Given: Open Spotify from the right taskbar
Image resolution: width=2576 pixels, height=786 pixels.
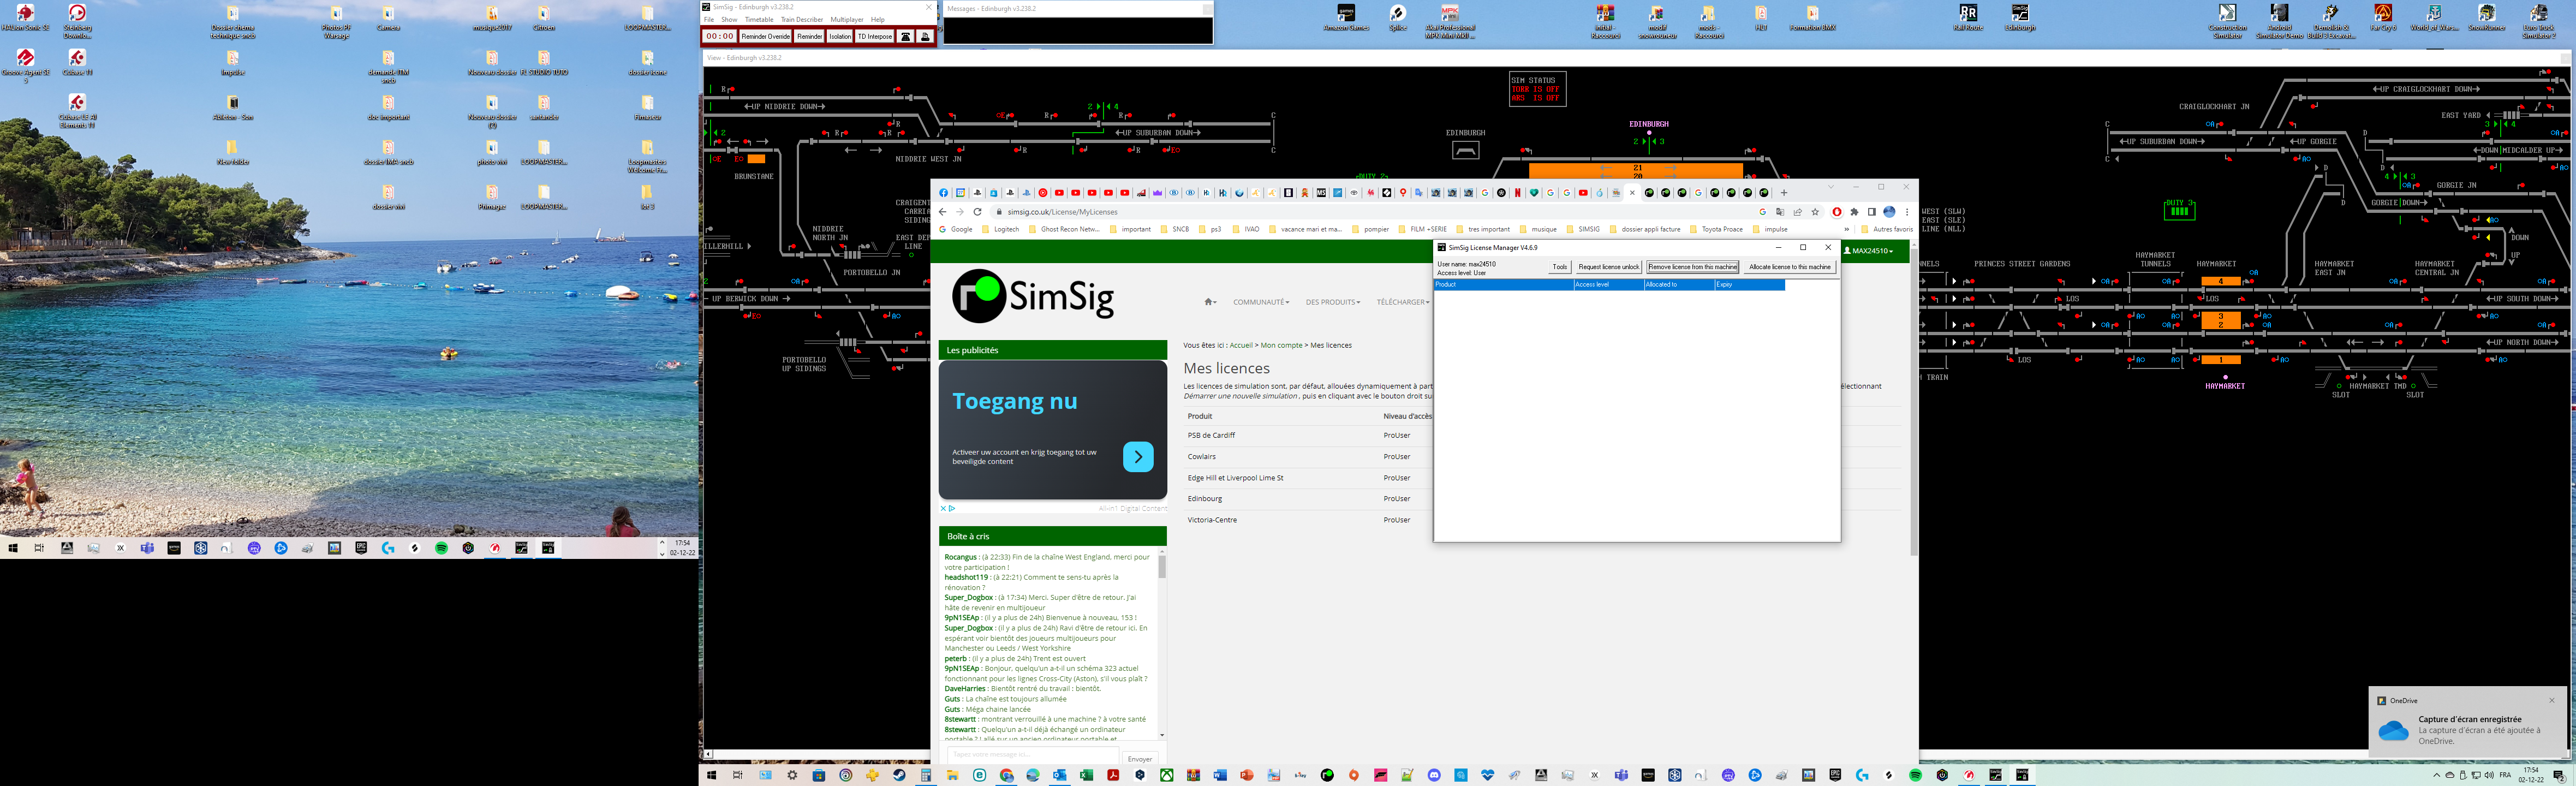Looking at the screenshot, I should point(1916,775).
